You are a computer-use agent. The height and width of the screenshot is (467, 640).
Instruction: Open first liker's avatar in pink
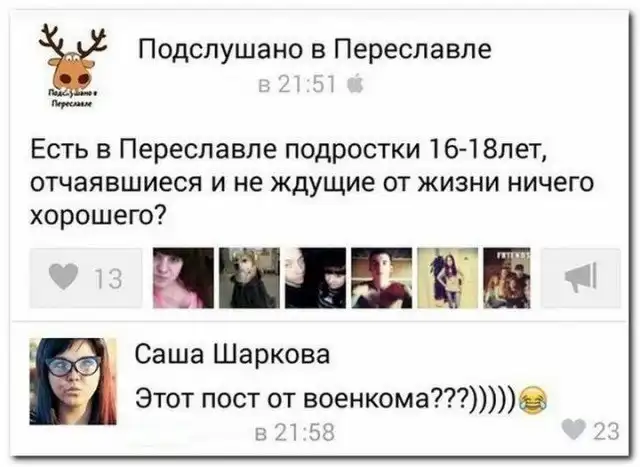point(183,278)
